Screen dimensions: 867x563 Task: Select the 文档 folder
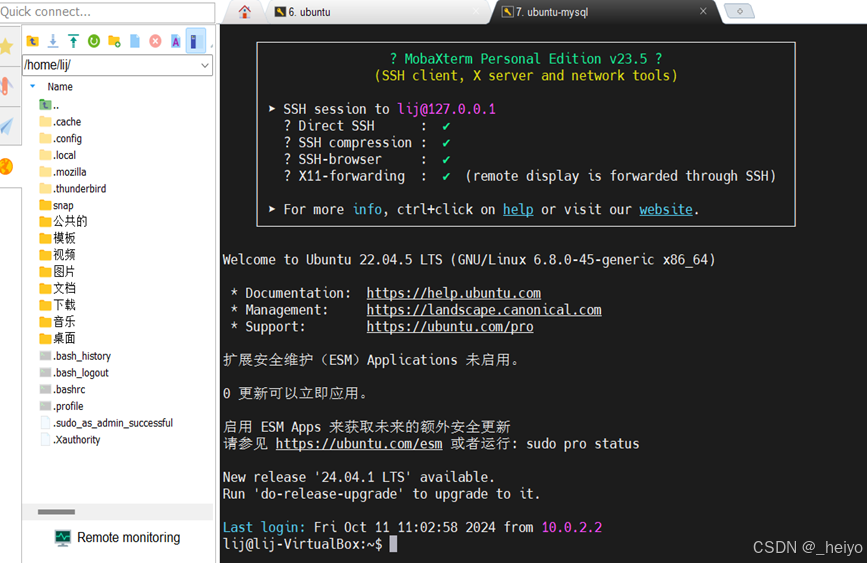(x=58, y=288)
